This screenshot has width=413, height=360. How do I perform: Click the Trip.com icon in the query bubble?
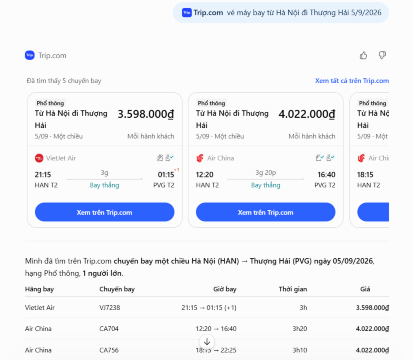click(x=187, y=13)
